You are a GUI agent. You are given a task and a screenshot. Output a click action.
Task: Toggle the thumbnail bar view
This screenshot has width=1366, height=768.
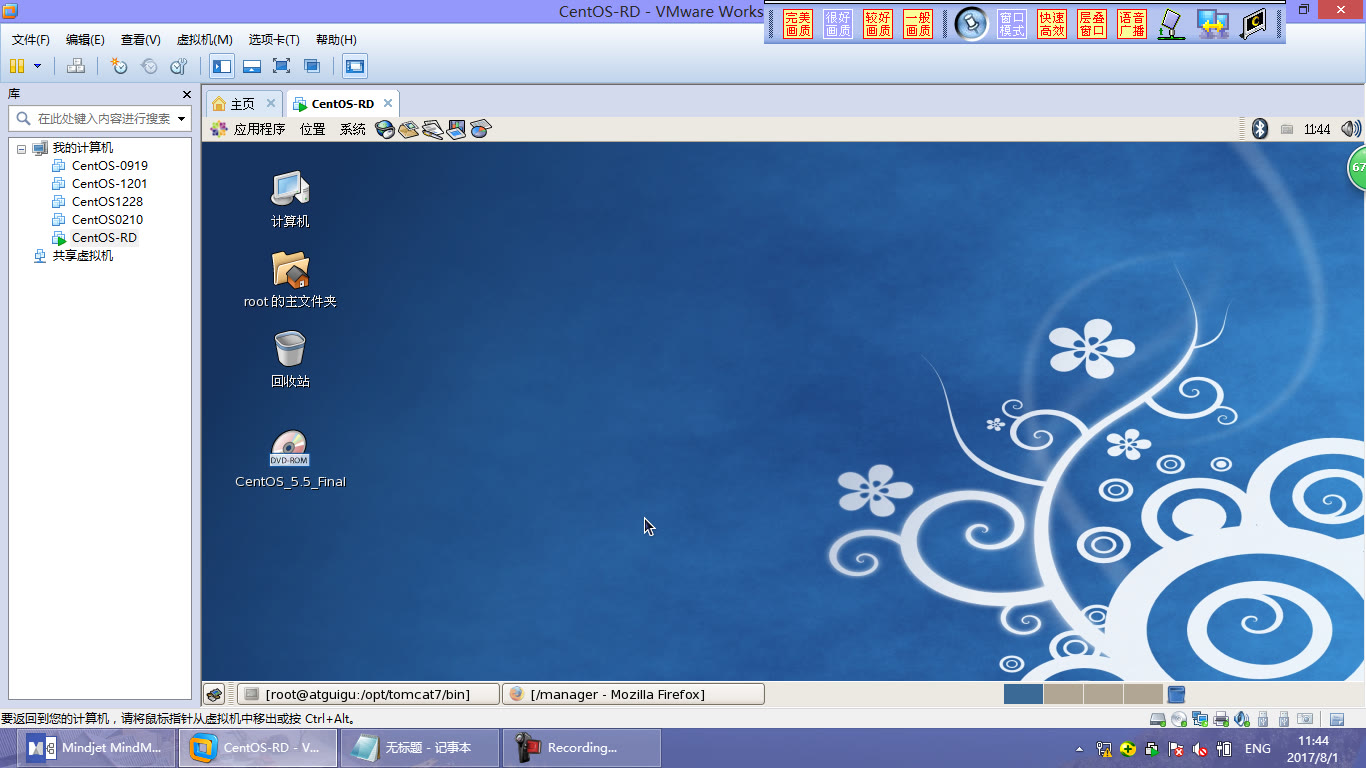pos(252,66)
